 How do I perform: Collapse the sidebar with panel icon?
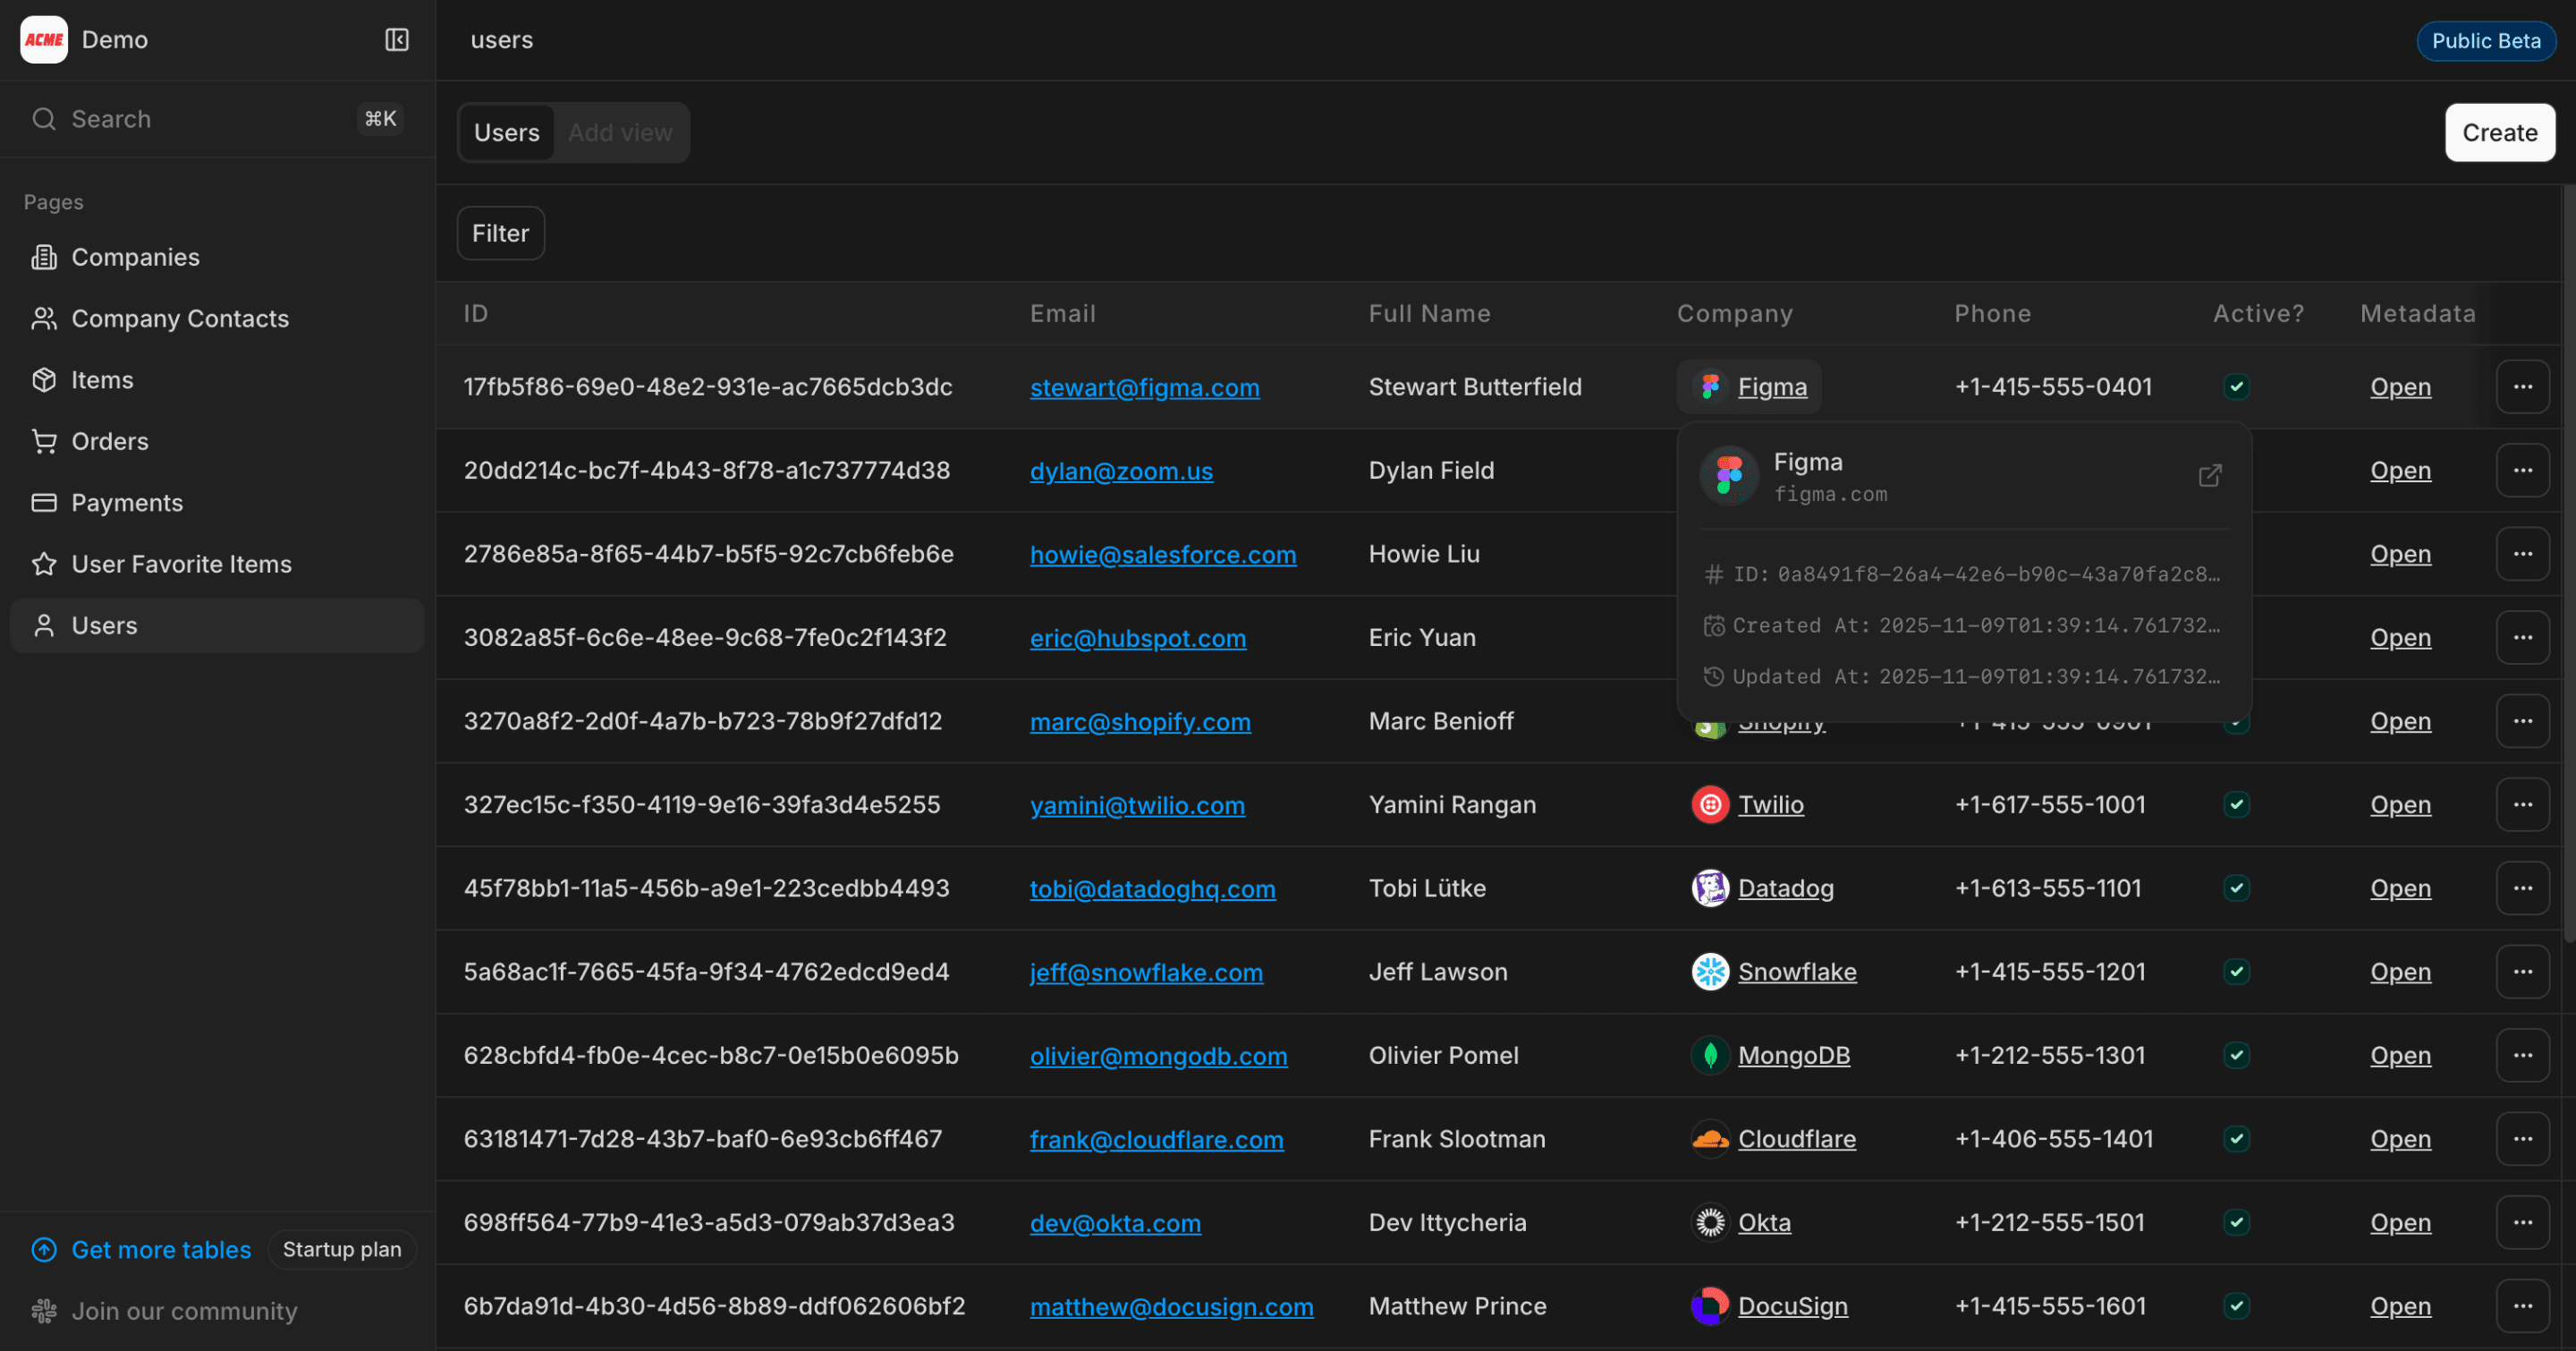(397, 40)
